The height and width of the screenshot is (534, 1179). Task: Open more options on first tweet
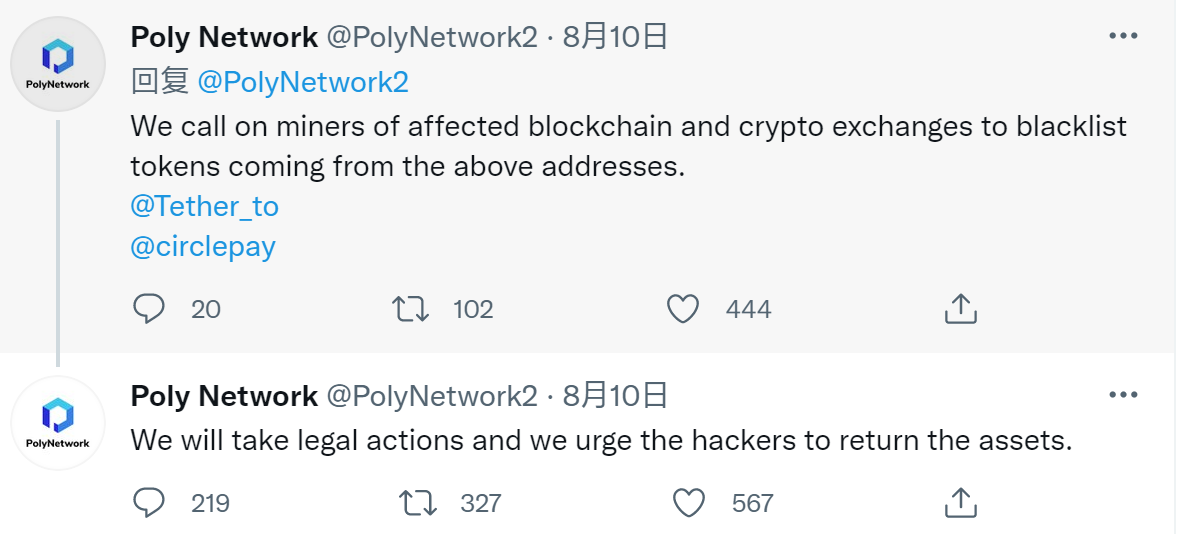point(1123,35)
